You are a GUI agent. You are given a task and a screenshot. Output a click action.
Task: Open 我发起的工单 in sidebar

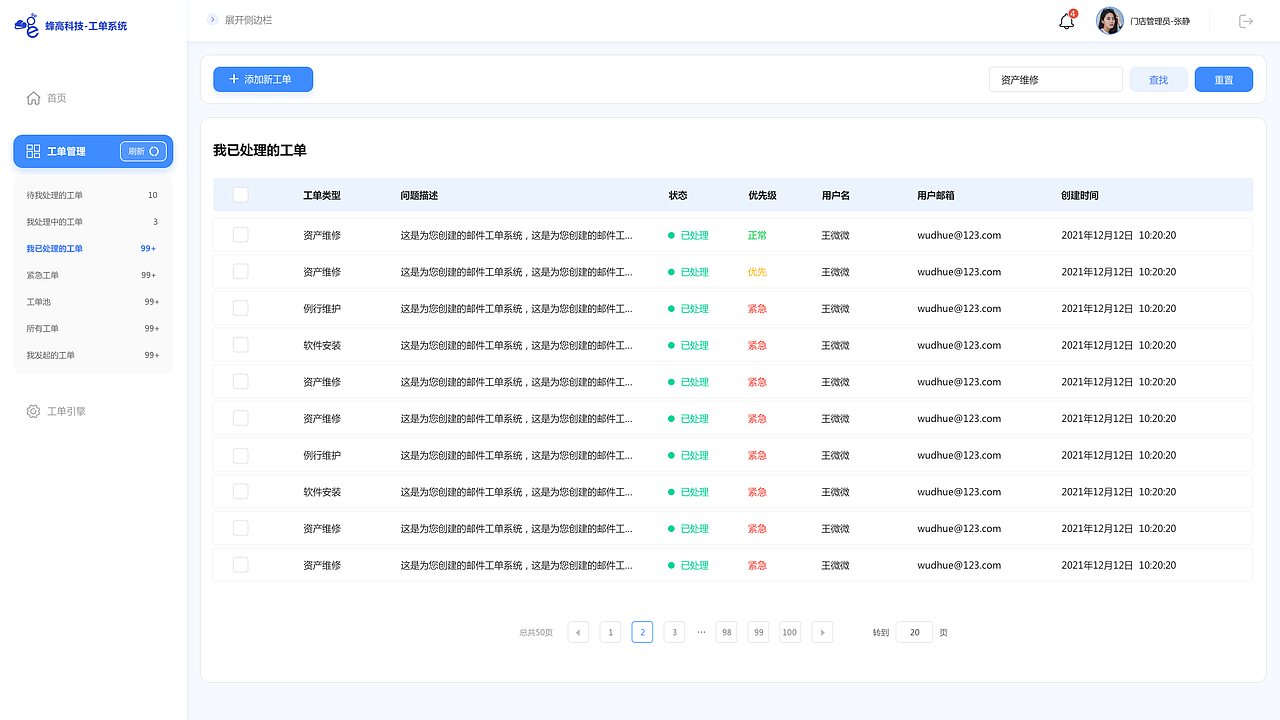(x=93, y=355)
